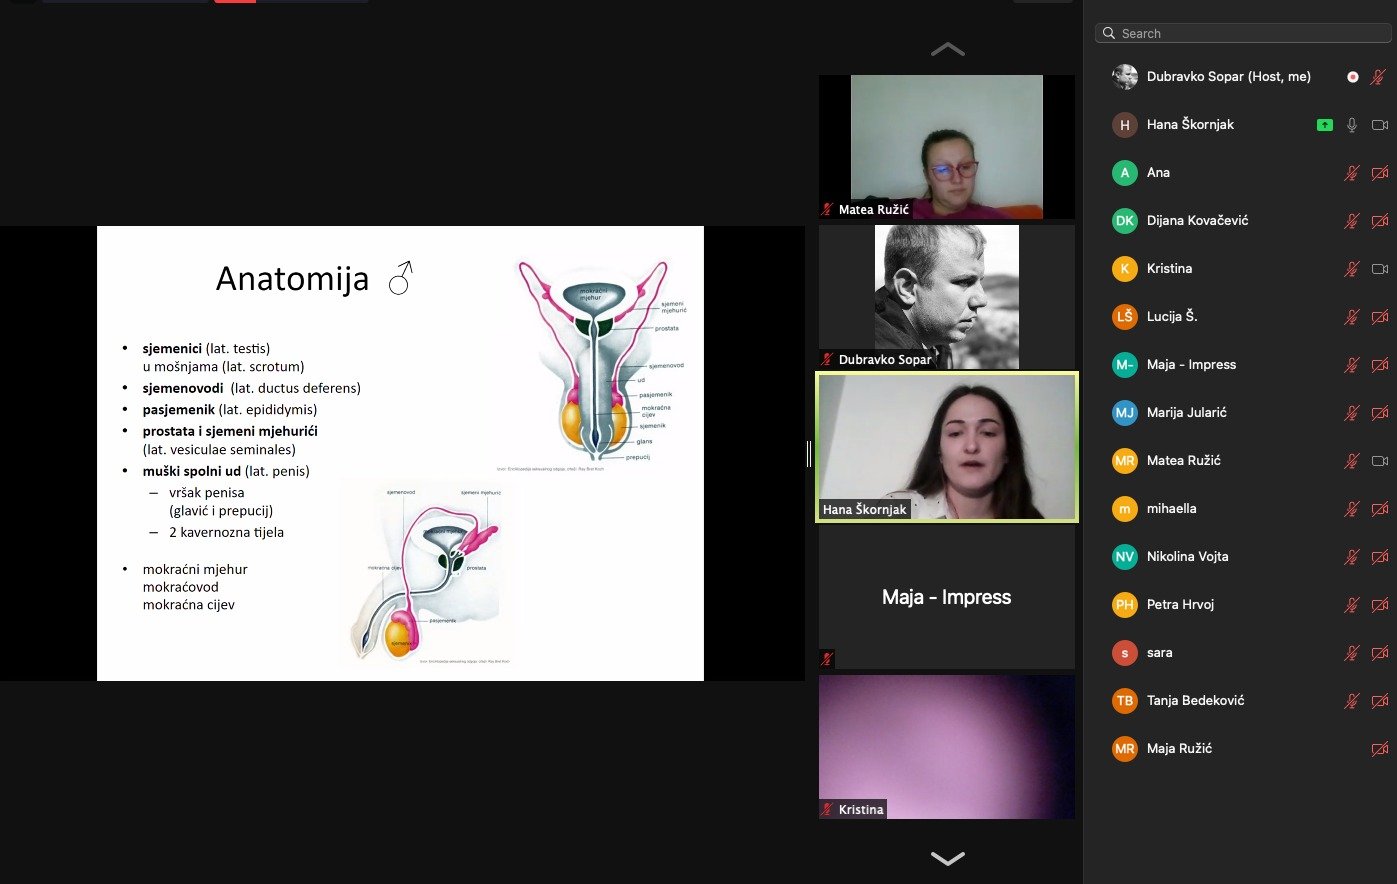Click Matea Ružić's muted mic icon in list
This screenshot has height=884, width=1397.
tap(1352, 461)
